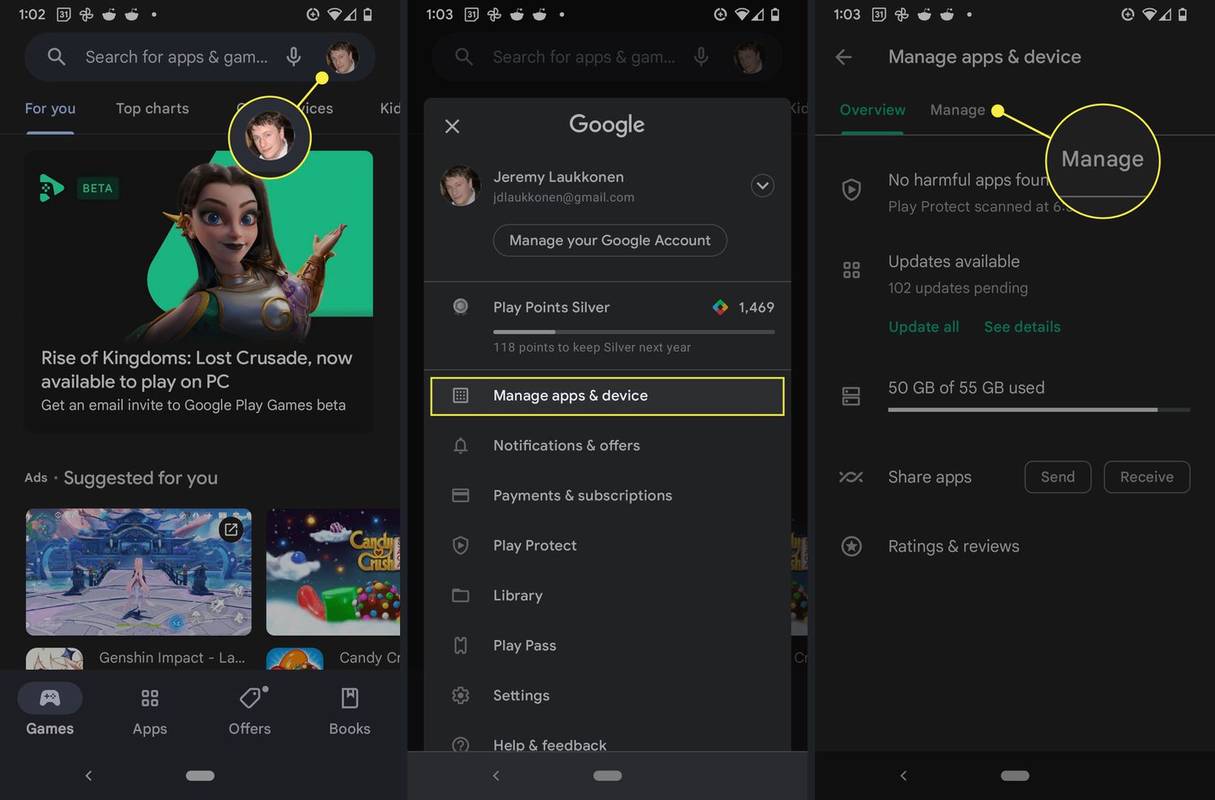Viewport: 1215px width, 800px height.
Task: Open the Candy Crush suggested game thumbnail
Action: point(333,572)
